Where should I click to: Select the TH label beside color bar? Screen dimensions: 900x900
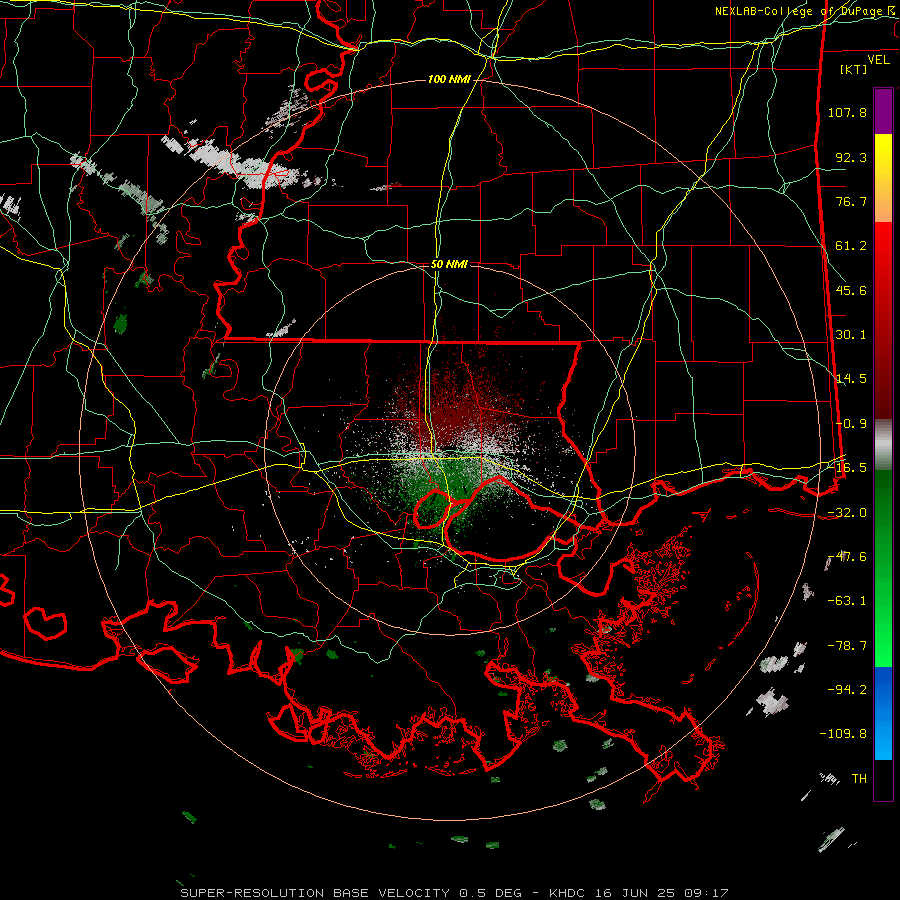point(859,778)
